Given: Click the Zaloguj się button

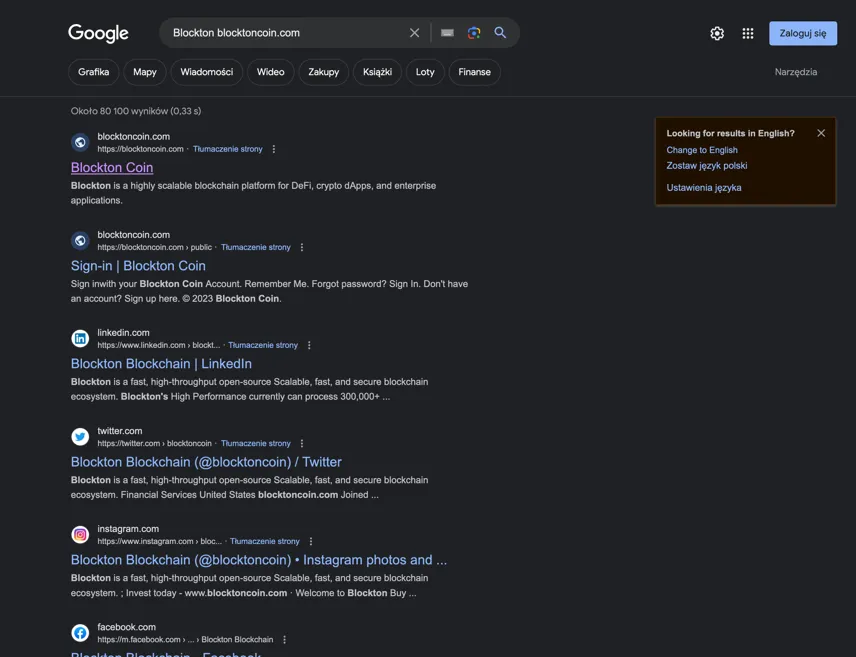Looking at the screenshot, I should pyautogui.click(x=802, y=33).
